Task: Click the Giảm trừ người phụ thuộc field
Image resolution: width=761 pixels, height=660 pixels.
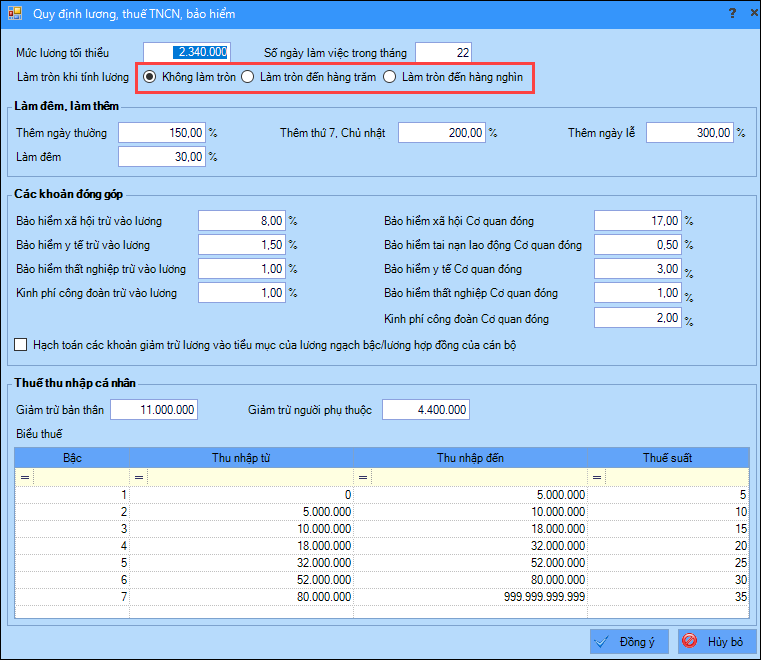Action: 426,410
